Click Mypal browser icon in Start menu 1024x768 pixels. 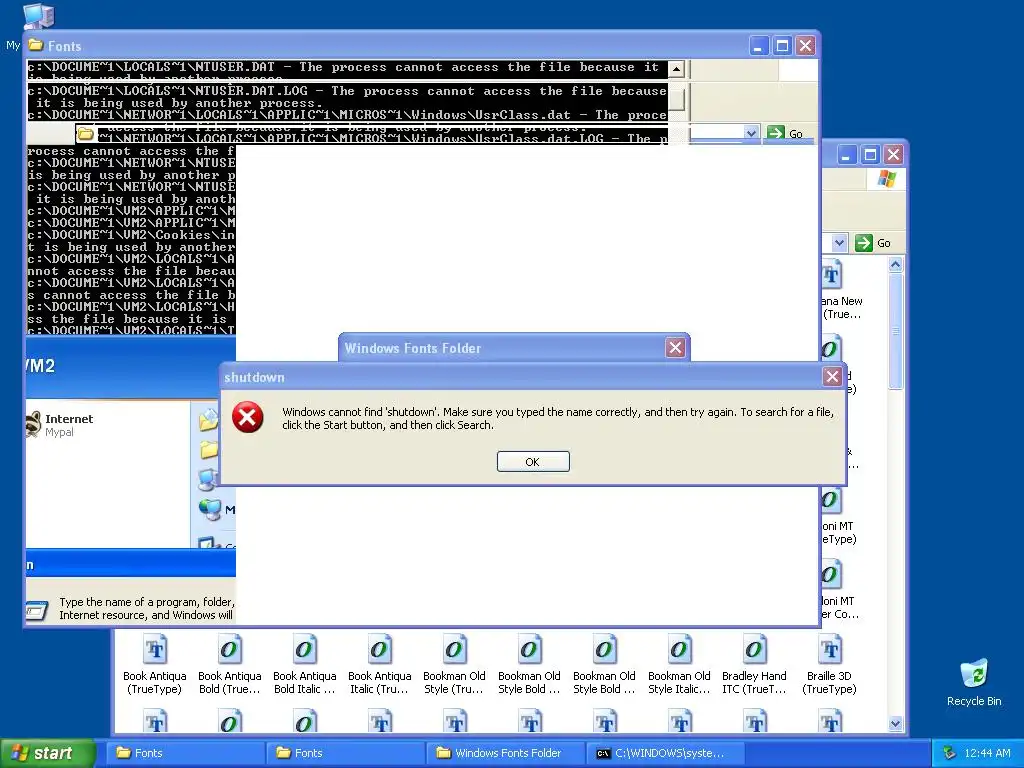(33, 424)
